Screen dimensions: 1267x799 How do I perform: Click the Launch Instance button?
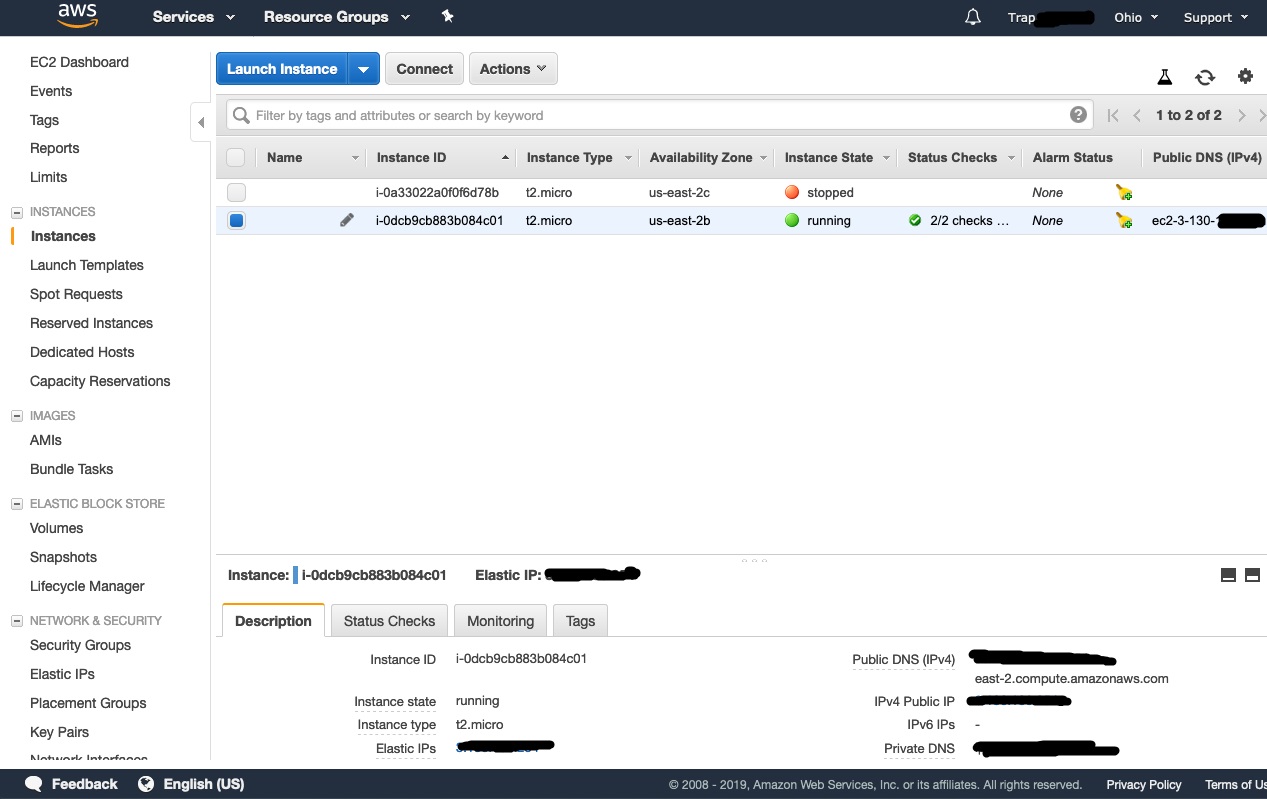coord(282,69)
